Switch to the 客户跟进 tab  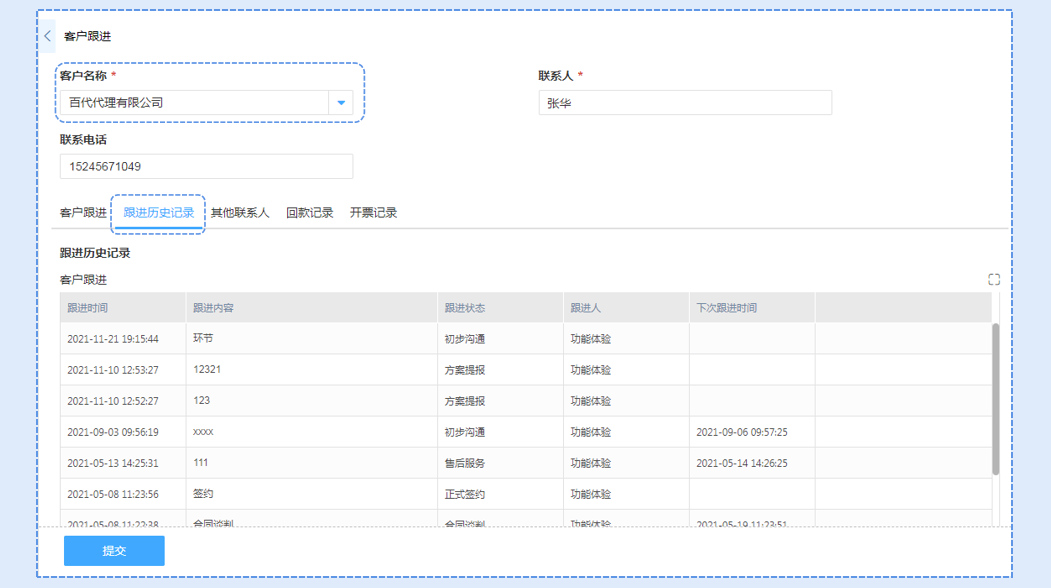point(83,213)
